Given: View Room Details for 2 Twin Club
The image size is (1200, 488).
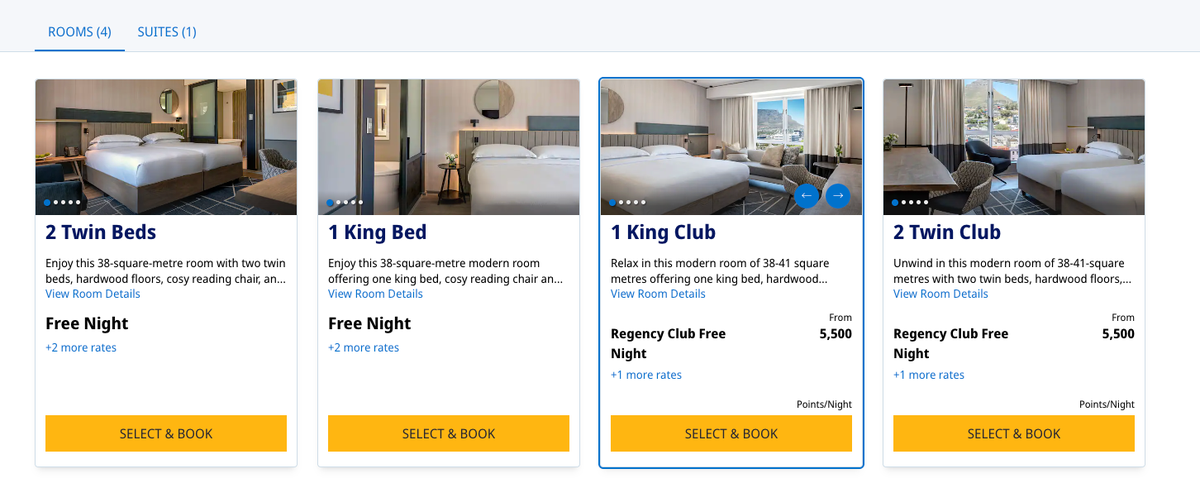Looking at the screenshot, I should (940, 294).
